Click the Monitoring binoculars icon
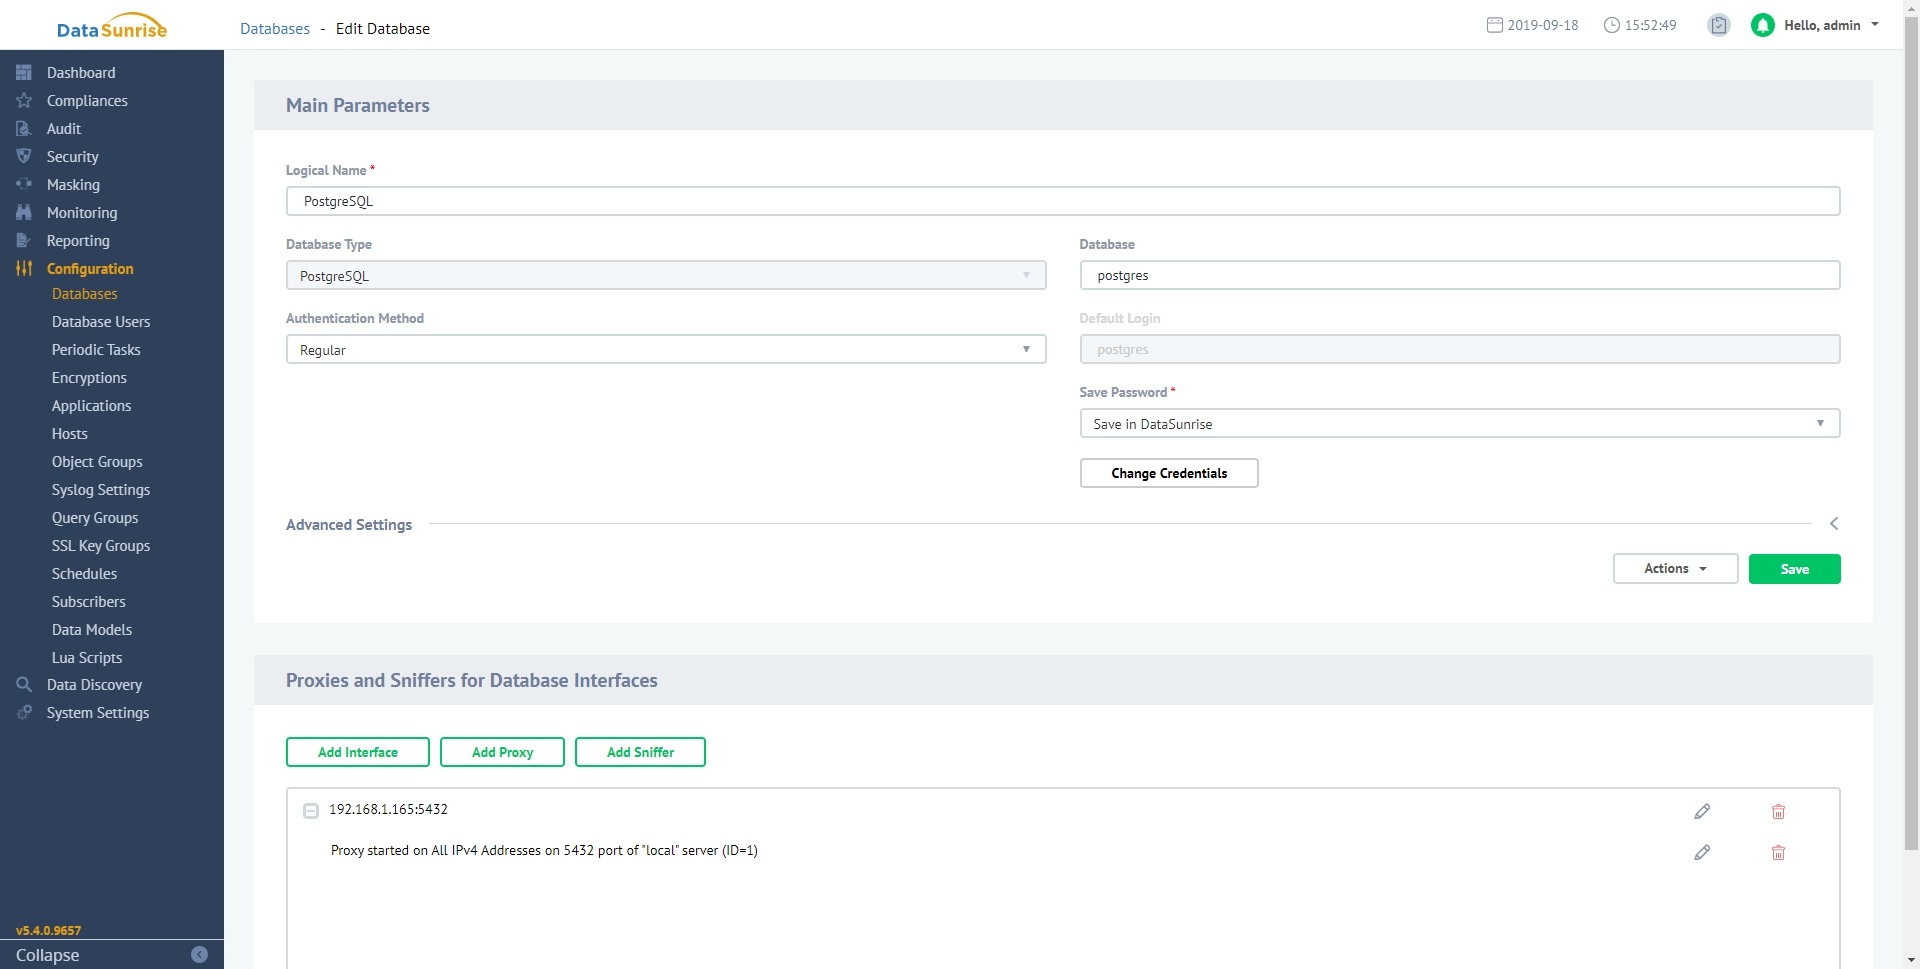Screen dimensions: 1920x969 point(24,212)
